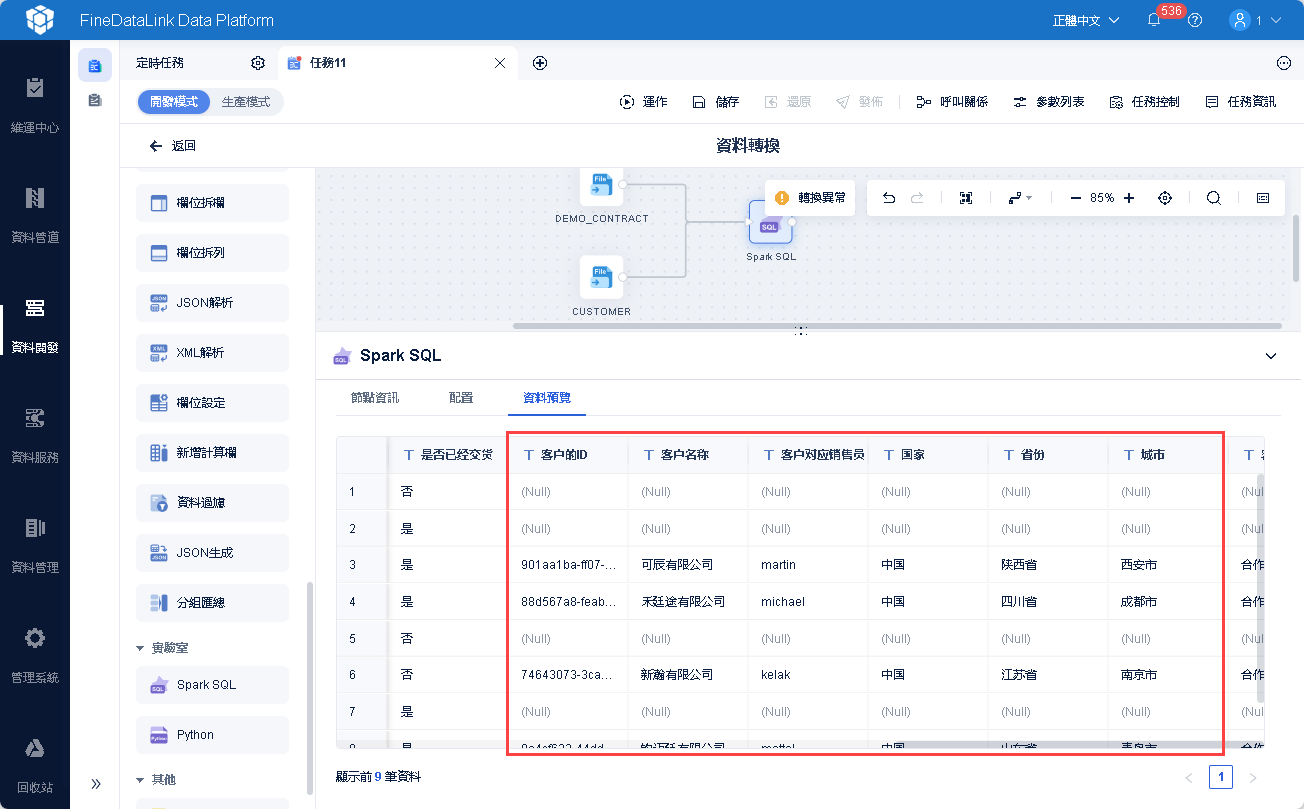The width and height of the screenshot is (1304, 809).
Task: Switch to the 資料預覽 tab
Action: point(547,398)
